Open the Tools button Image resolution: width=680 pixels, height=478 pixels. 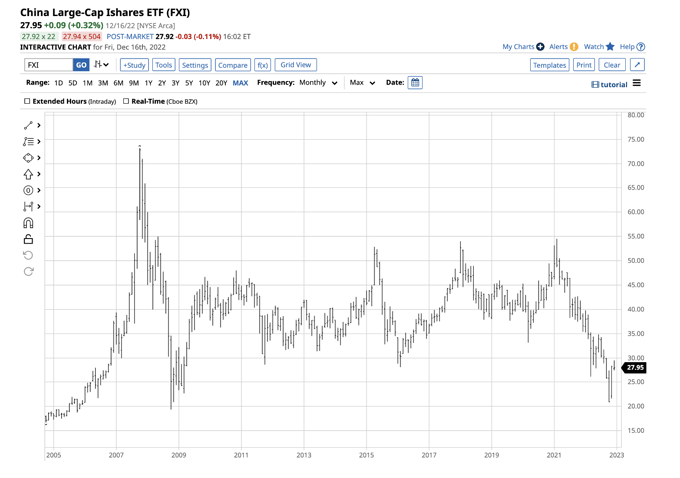click(163, 65)
